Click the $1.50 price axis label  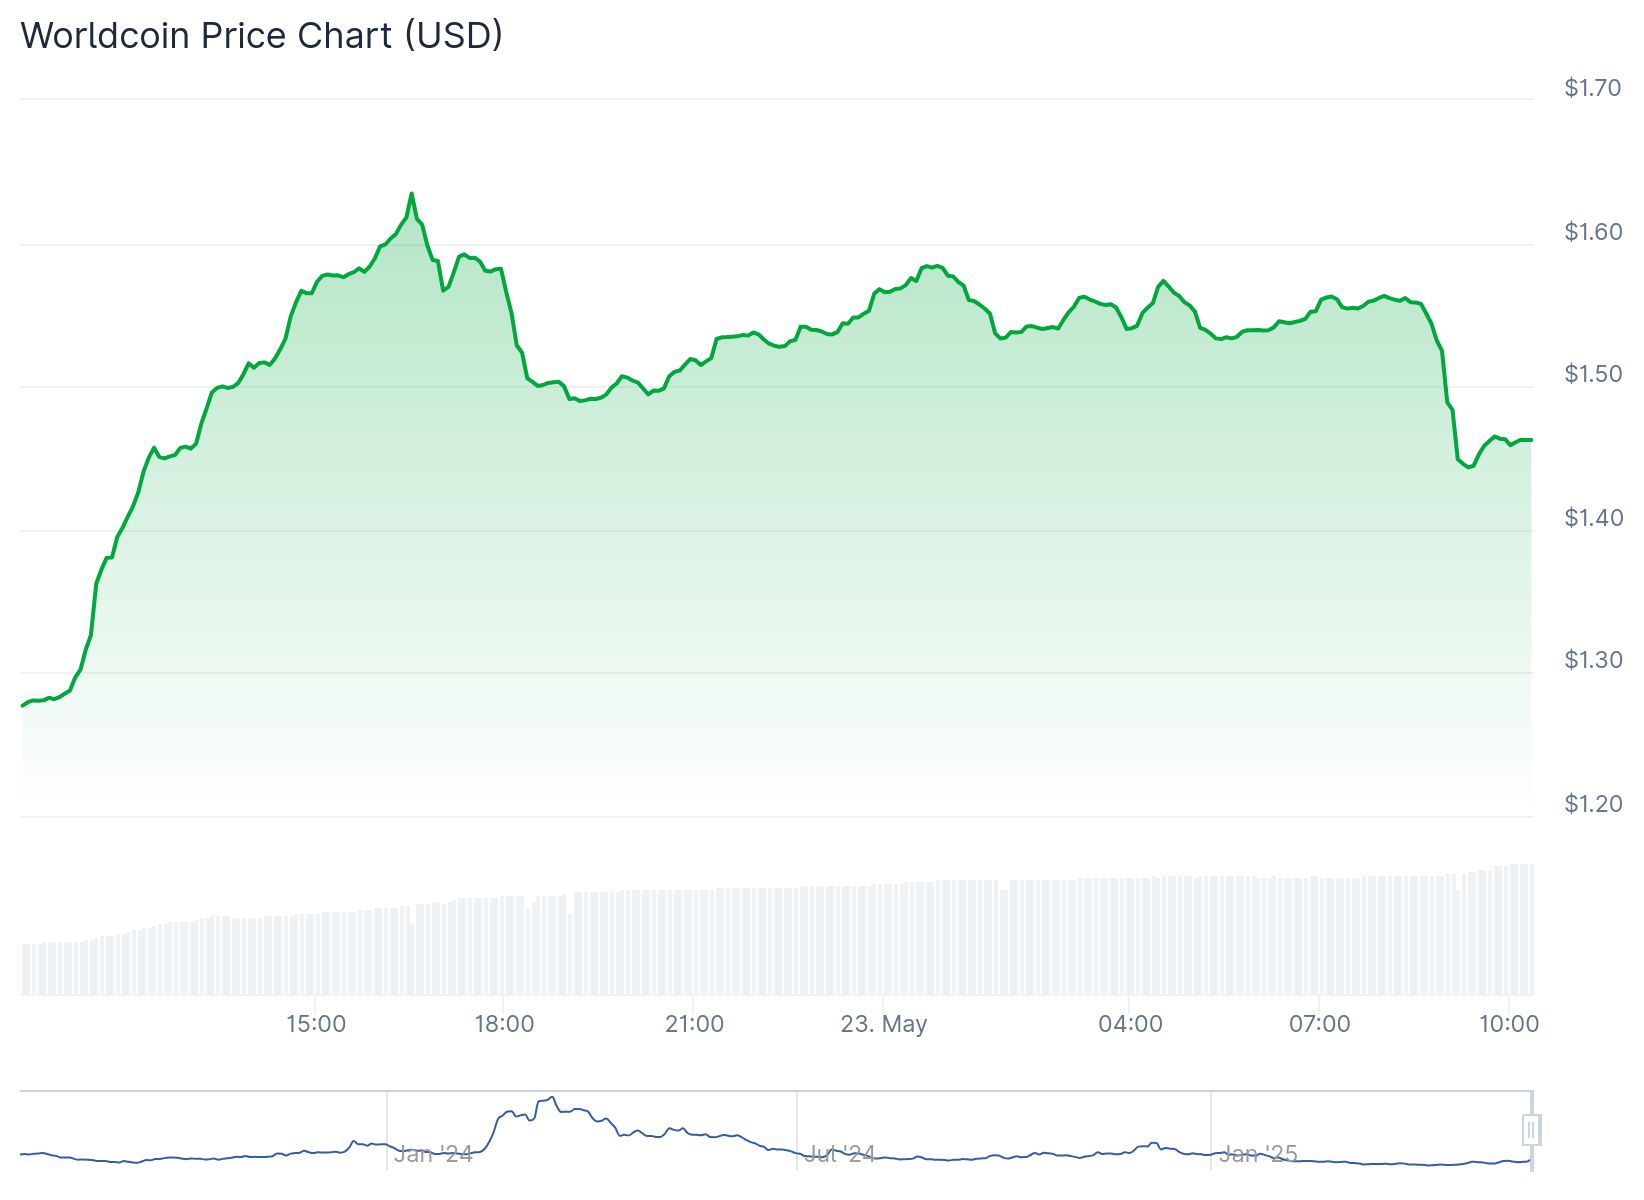pos(1593,374)
